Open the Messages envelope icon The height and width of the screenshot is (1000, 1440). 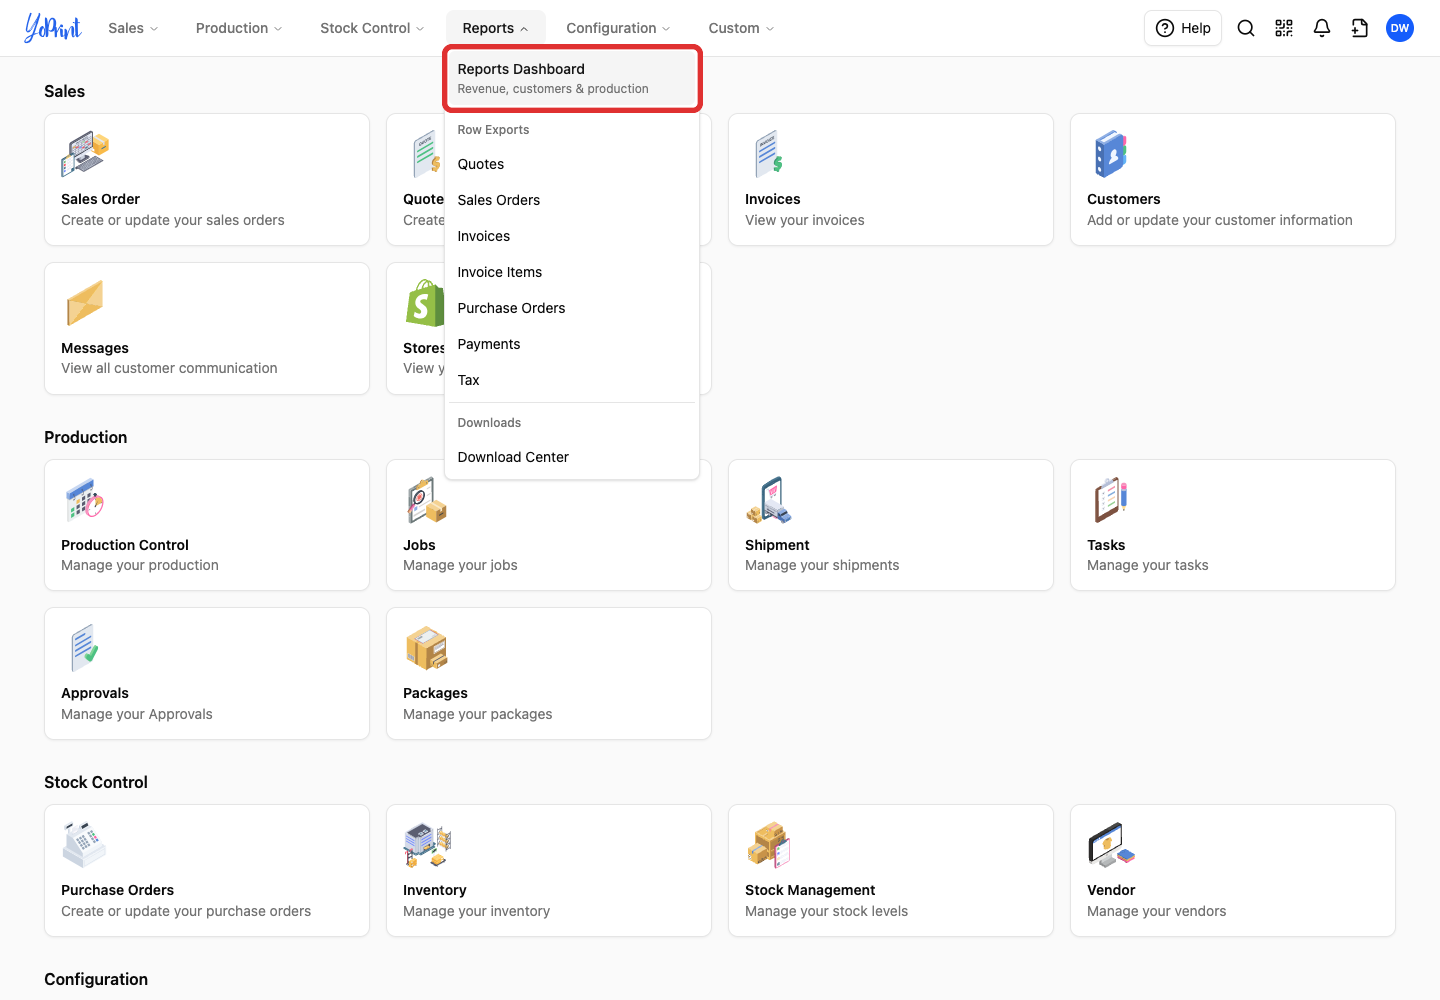point(85,302)
